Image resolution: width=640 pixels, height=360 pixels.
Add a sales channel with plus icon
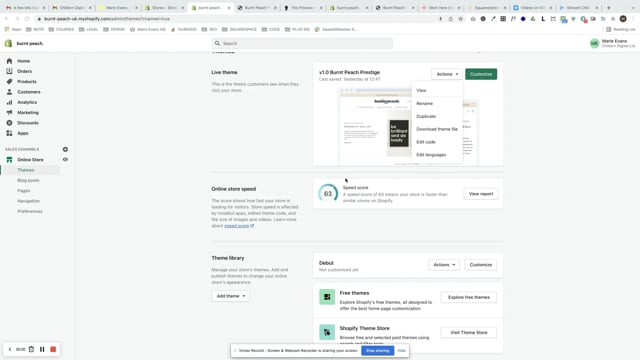65,149
